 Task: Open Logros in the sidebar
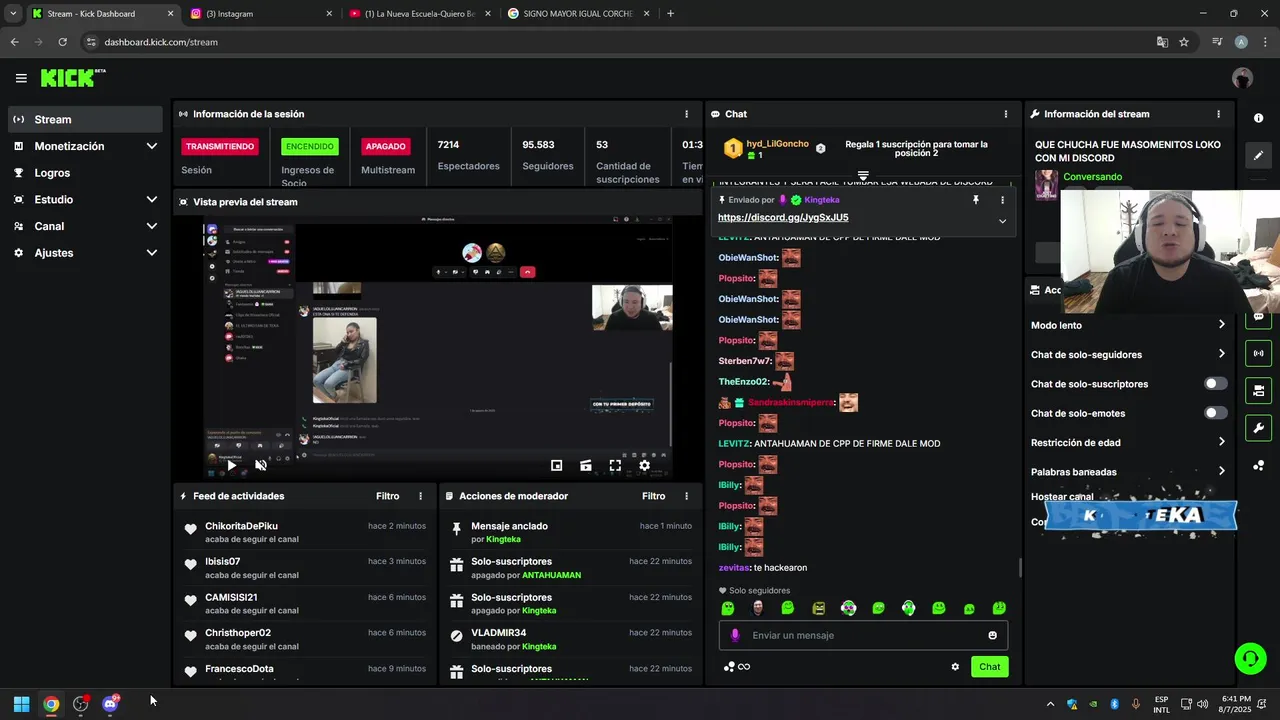click(85, 173)
